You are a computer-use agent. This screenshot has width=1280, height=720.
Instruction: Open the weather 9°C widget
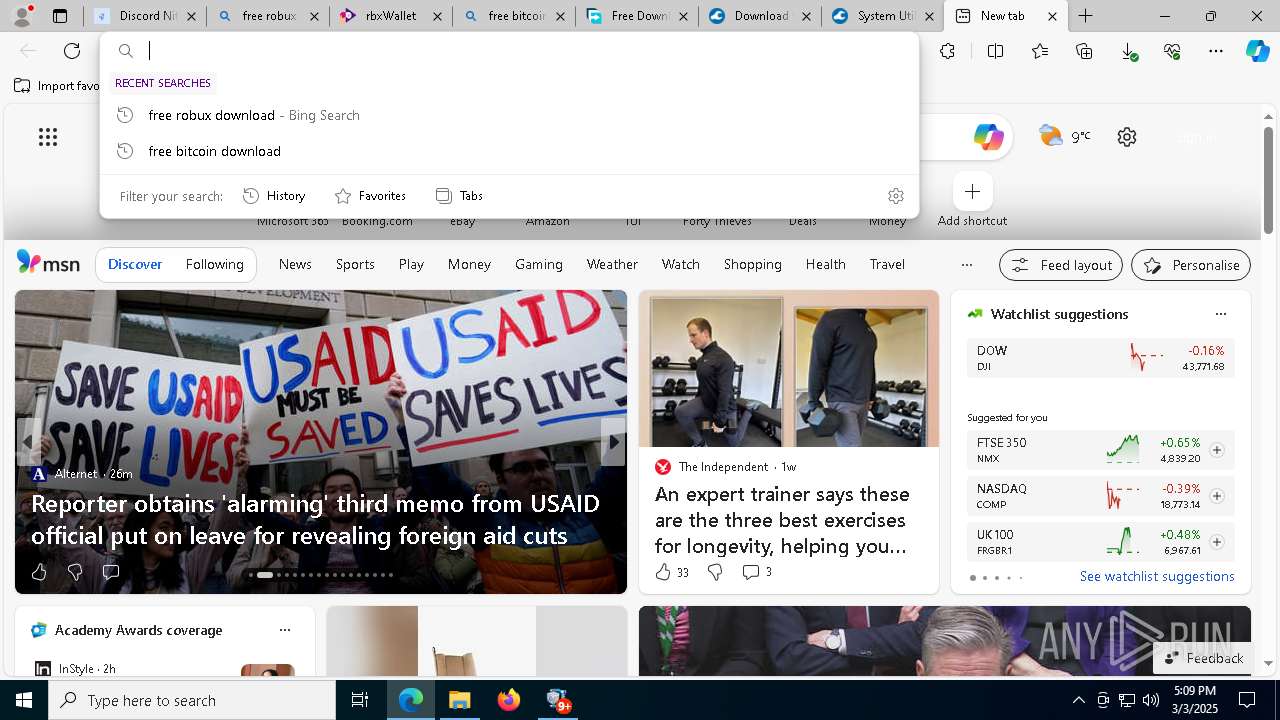[x=1064, y=136]
